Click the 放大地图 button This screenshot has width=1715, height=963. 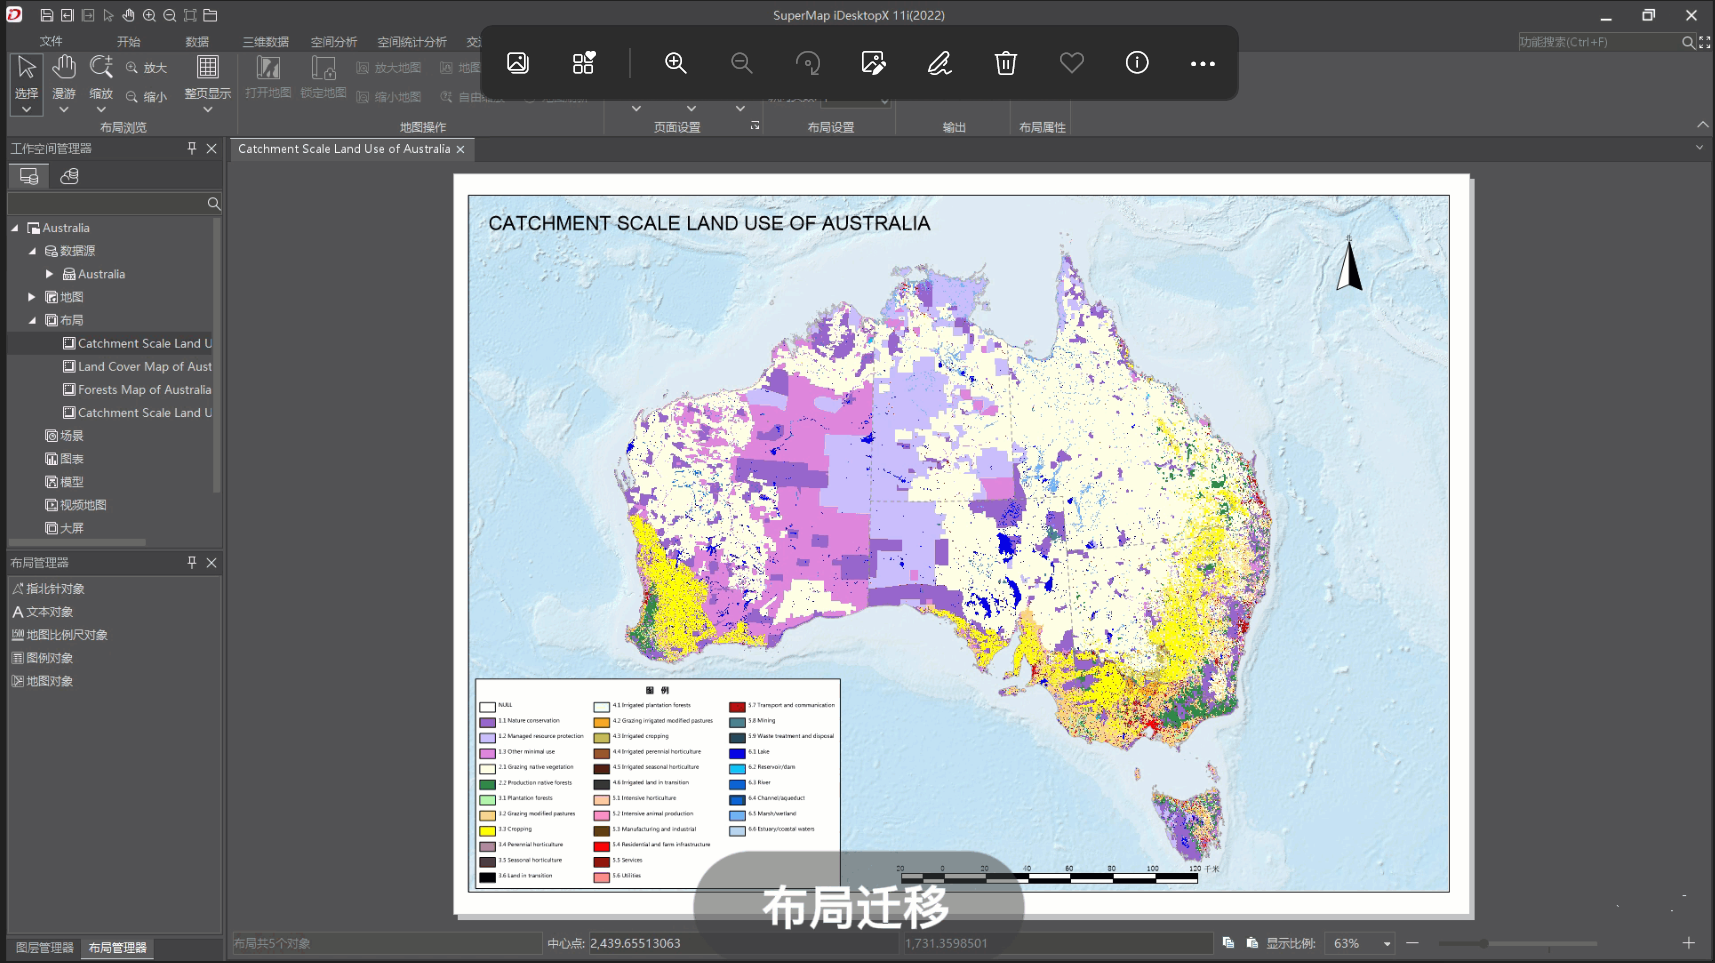coord(388,68)
